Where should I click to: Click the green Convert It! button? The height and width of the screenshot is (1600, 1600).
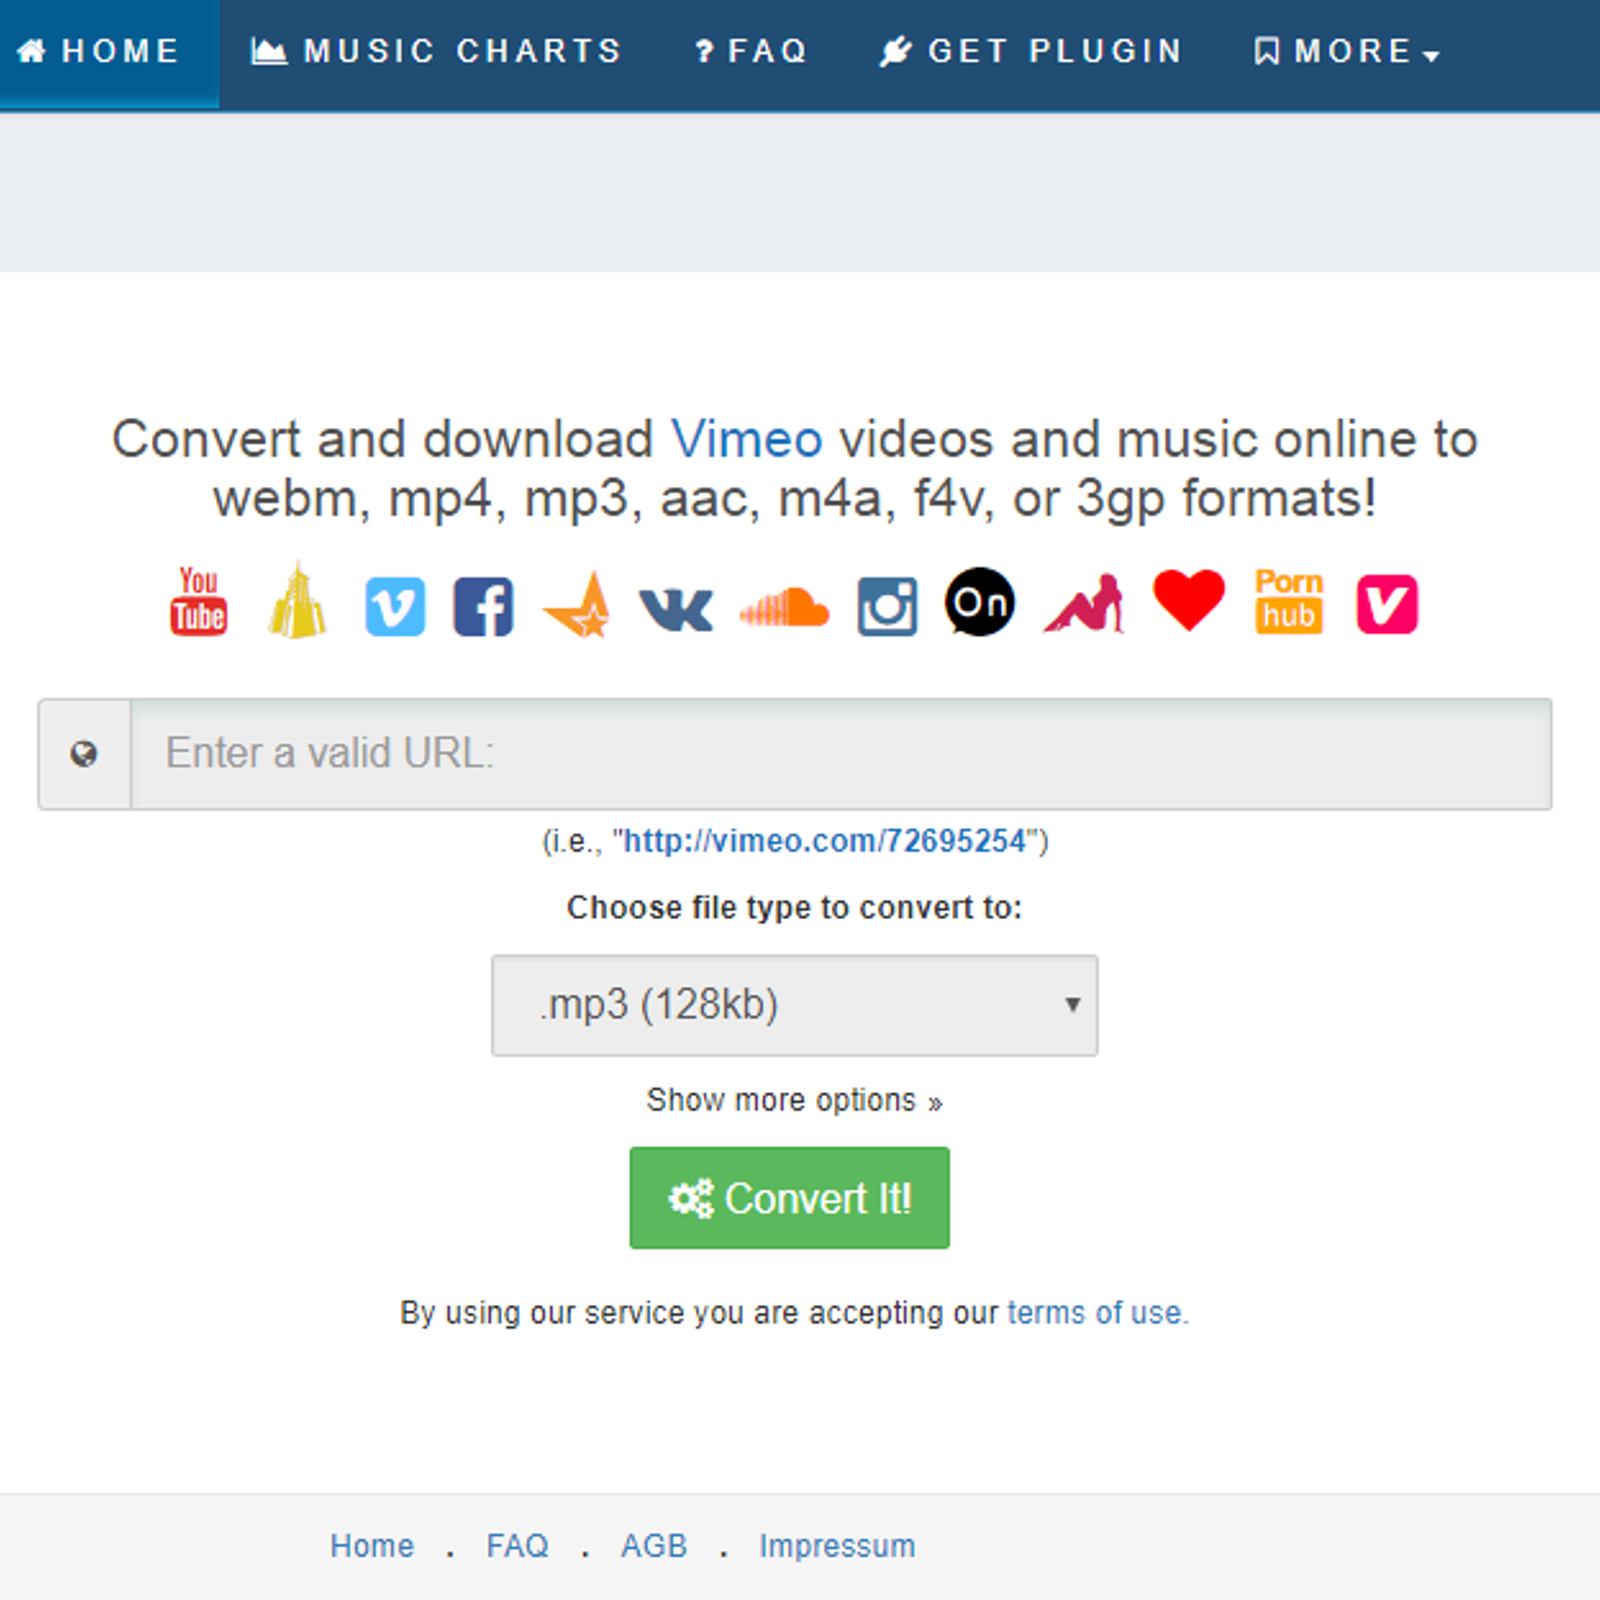coord(790,1198)
